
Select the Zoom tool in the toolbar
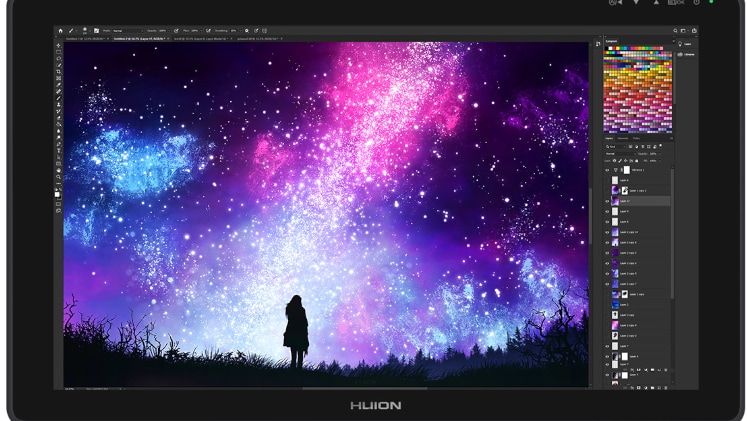click(59, 177)
